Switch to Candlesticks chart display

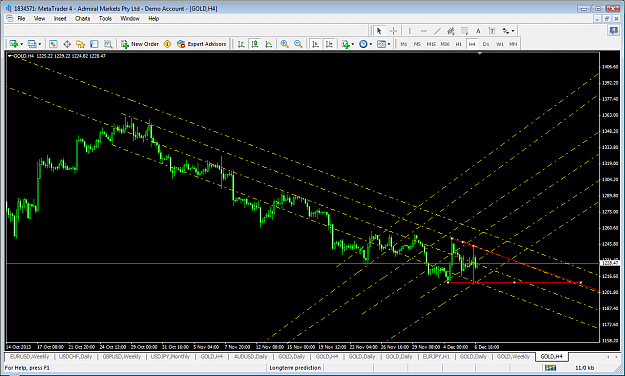(255, 44)
